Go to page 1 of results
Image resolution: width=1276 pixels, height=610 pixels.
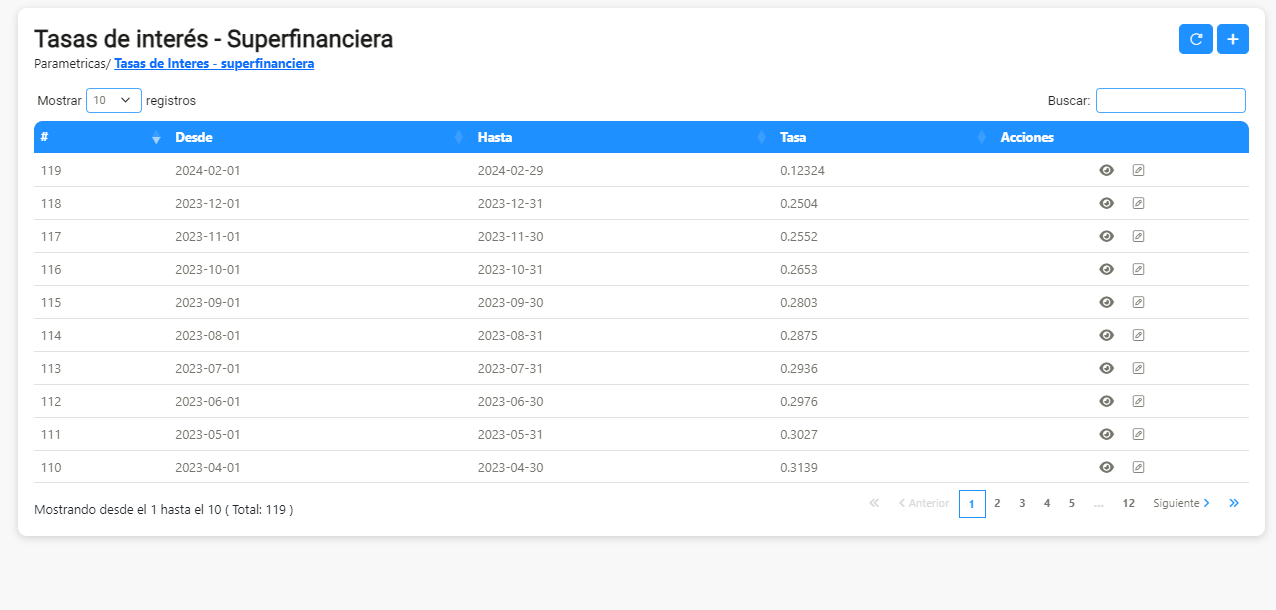(x=972, y=504)
